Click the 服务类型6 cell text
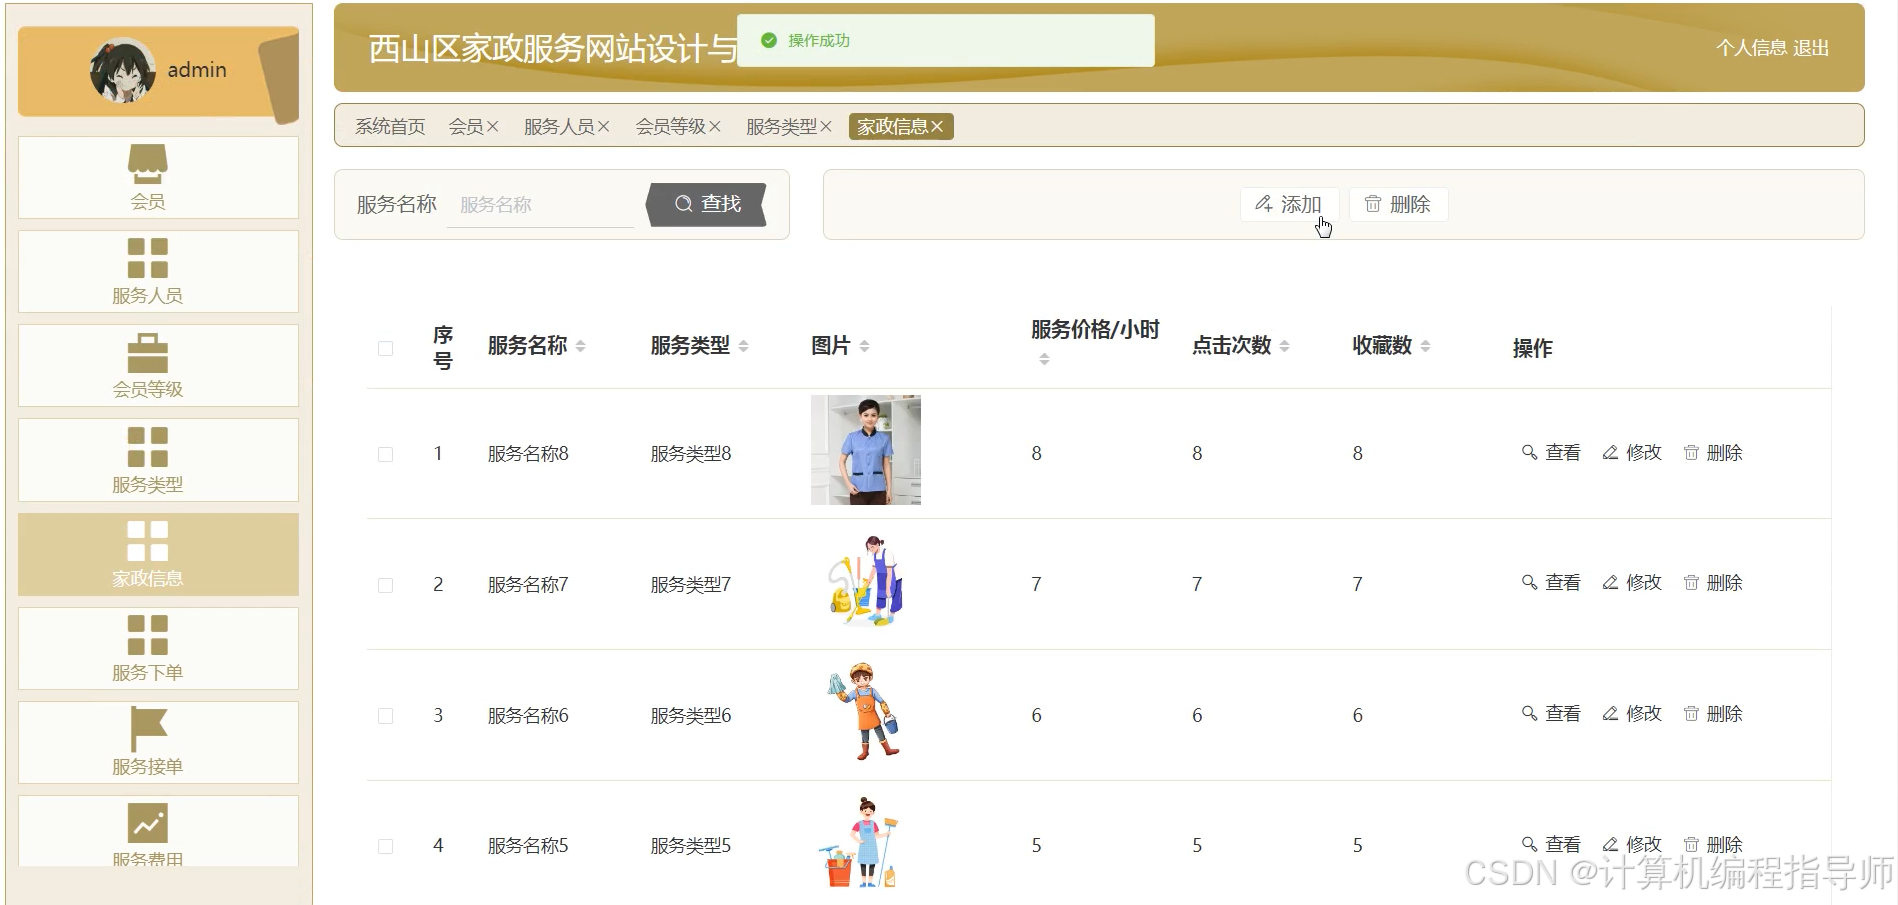The width and height of the screenshot is (1898, 905). tap(691, 716)
